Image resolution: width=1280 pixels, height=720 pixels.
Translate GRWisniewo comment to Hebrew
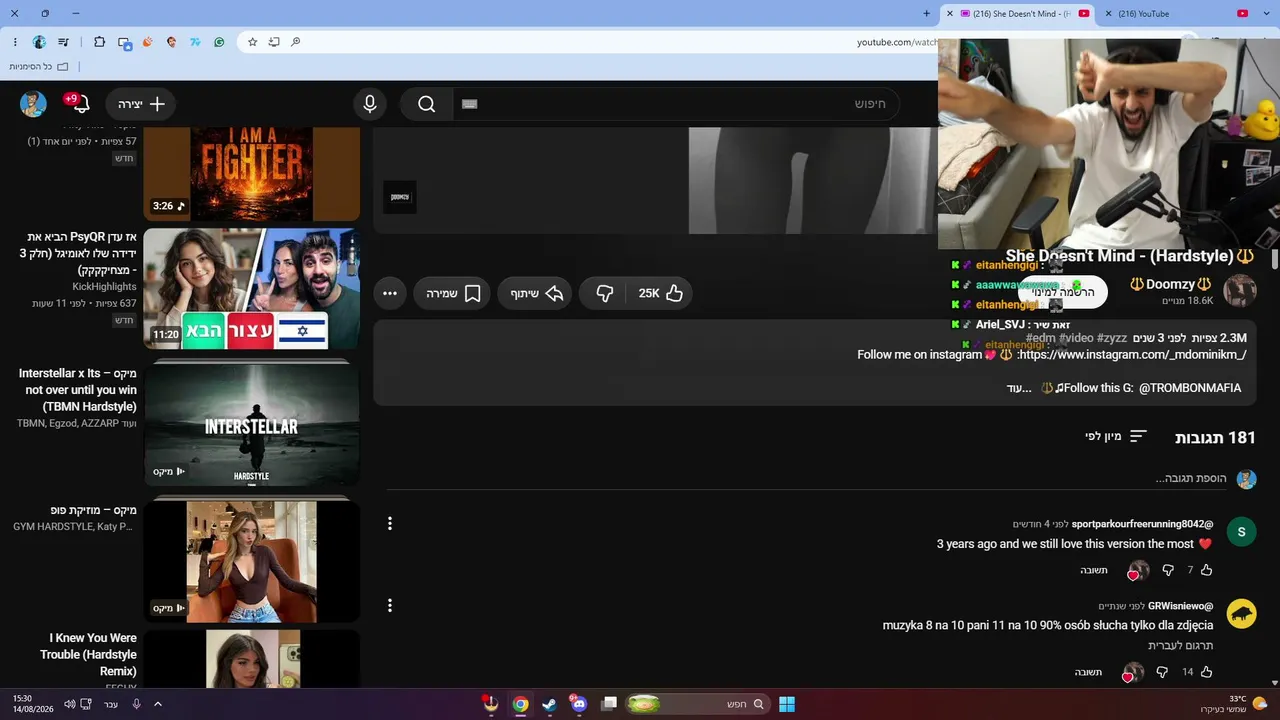tap(1181, 646)
